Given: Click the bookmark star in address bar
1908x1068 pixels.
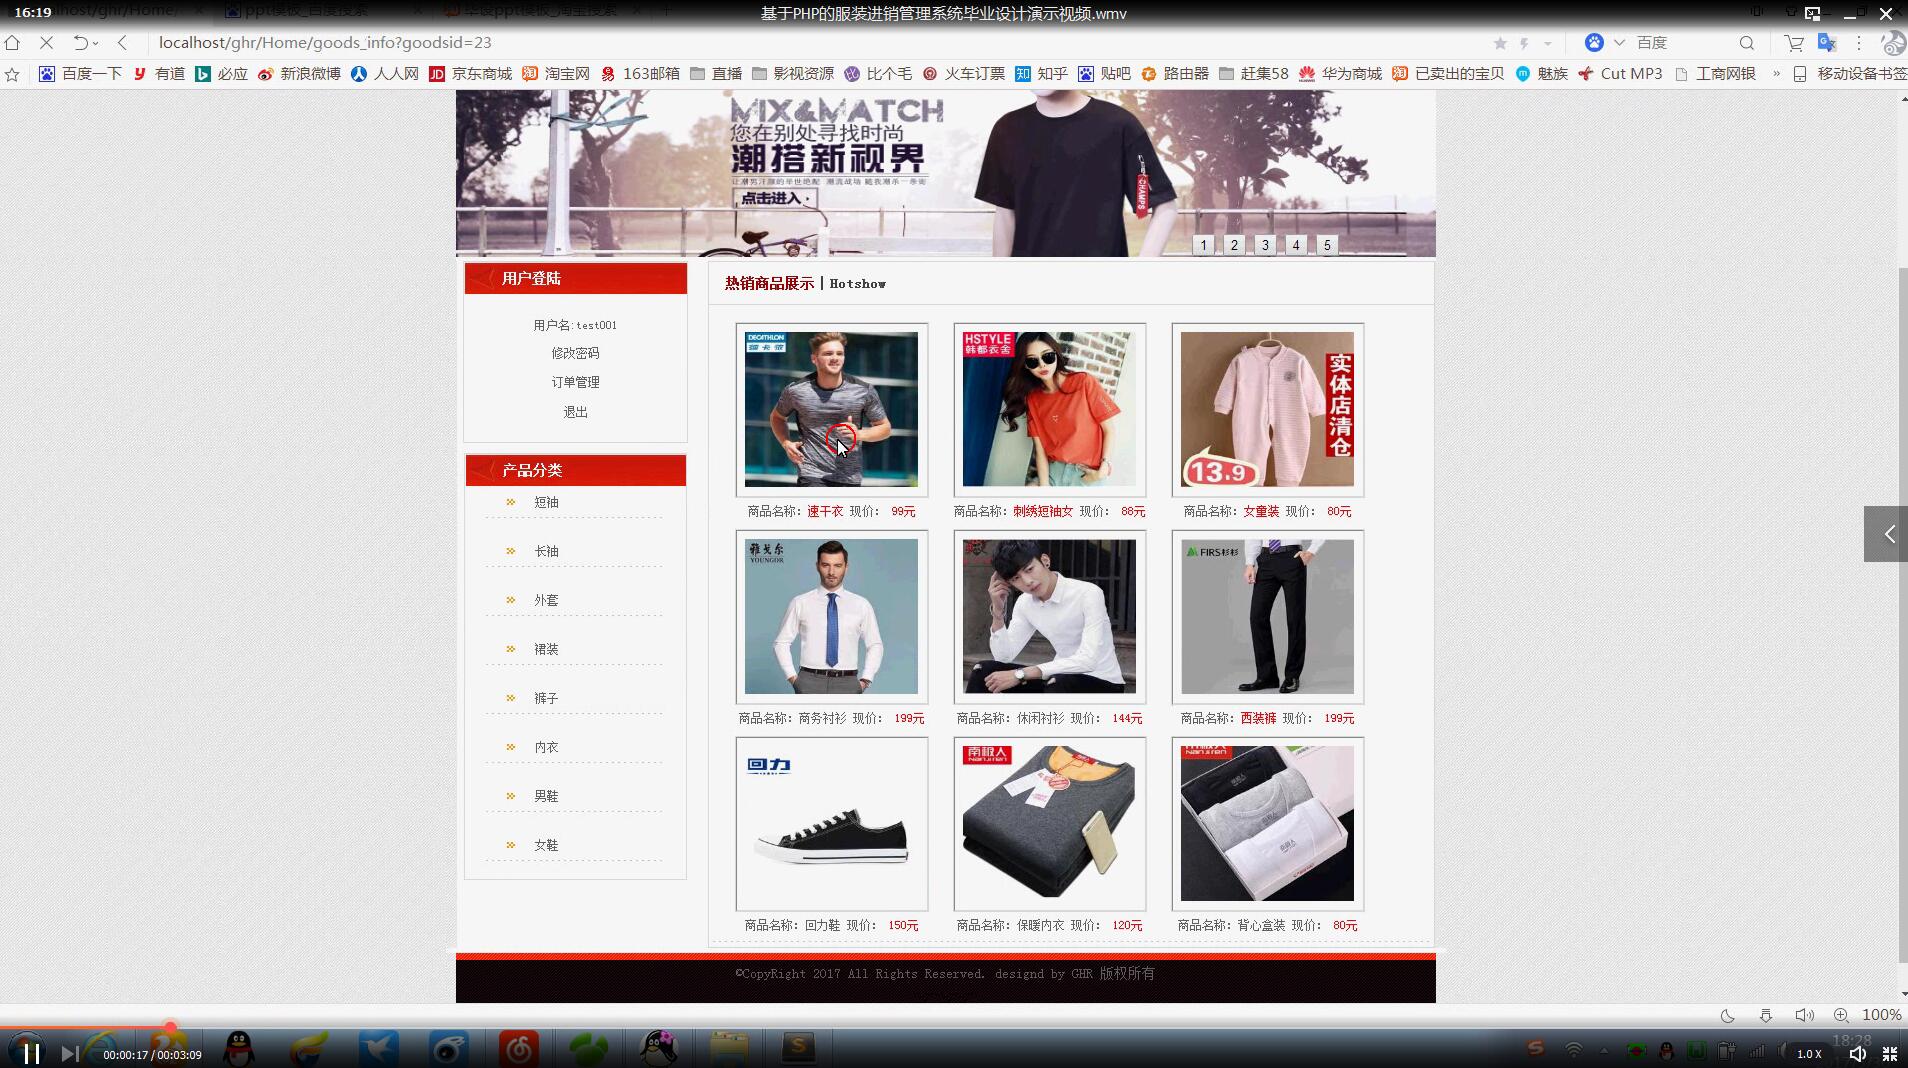Looking at the screenshot, I should point(1500,43).
